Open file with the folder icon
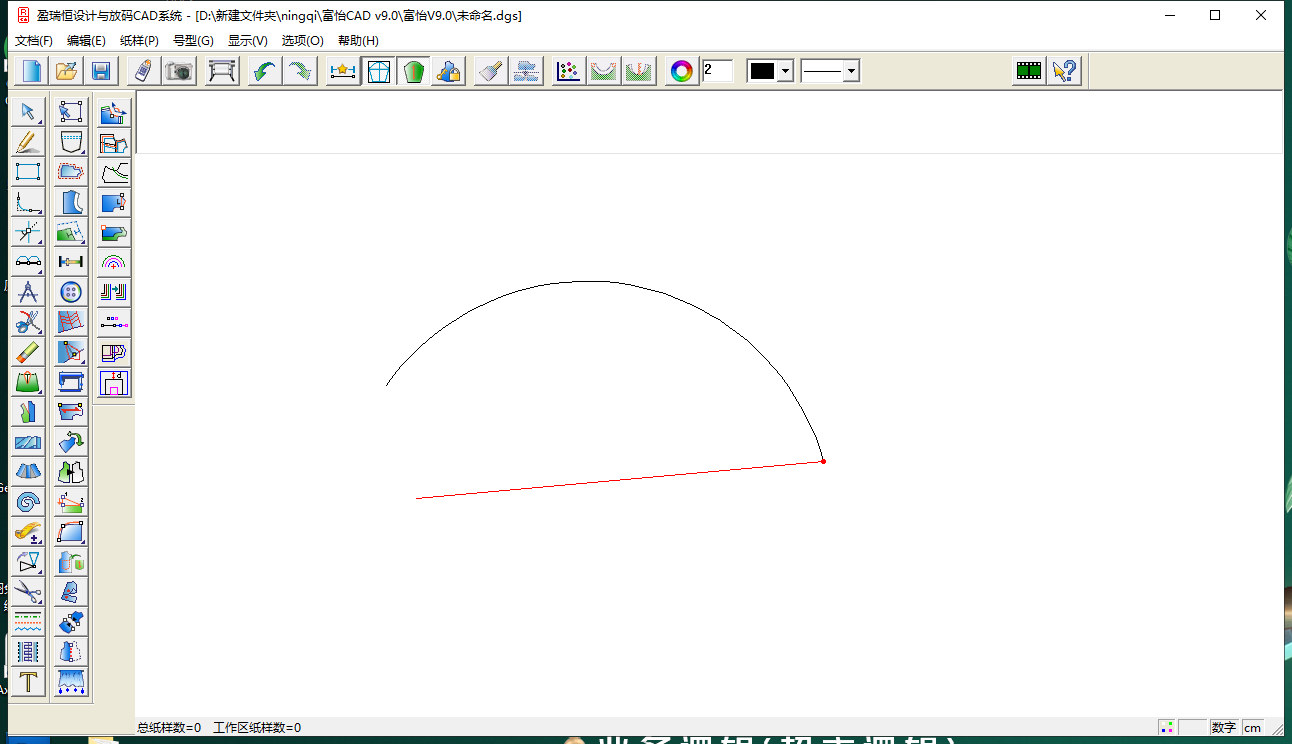The height and width of the screenshot is (744, 1292). [x=66, y=71]
